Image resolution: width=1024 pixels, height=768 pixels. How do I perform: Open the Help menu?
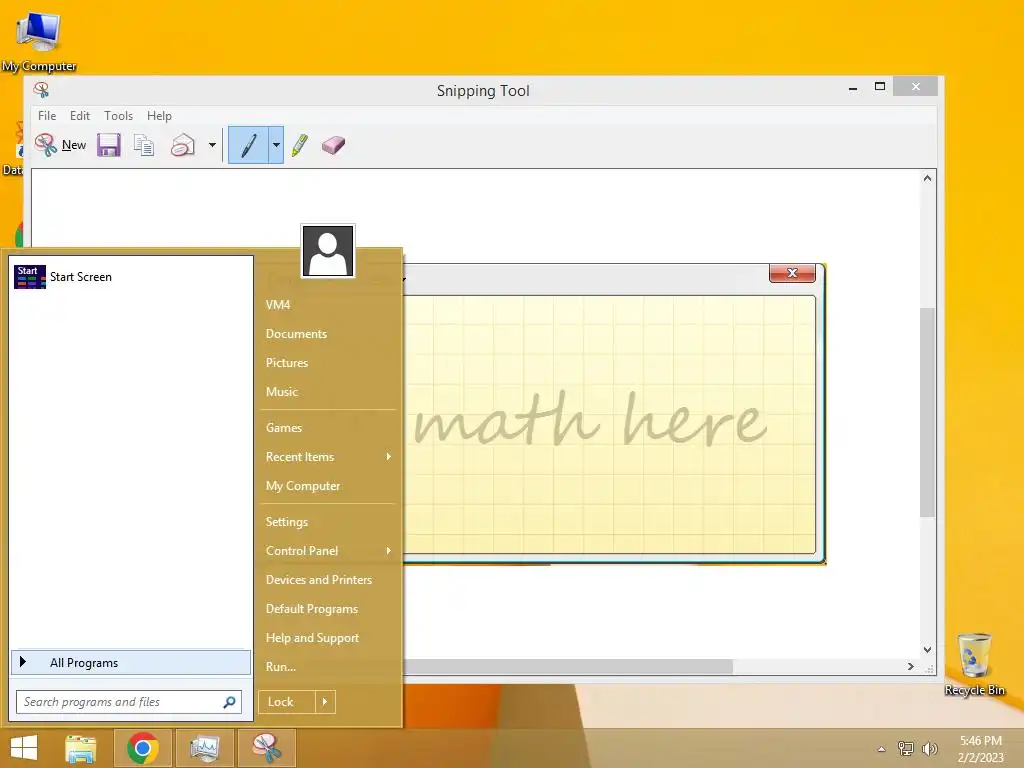(x=159, y=116)
